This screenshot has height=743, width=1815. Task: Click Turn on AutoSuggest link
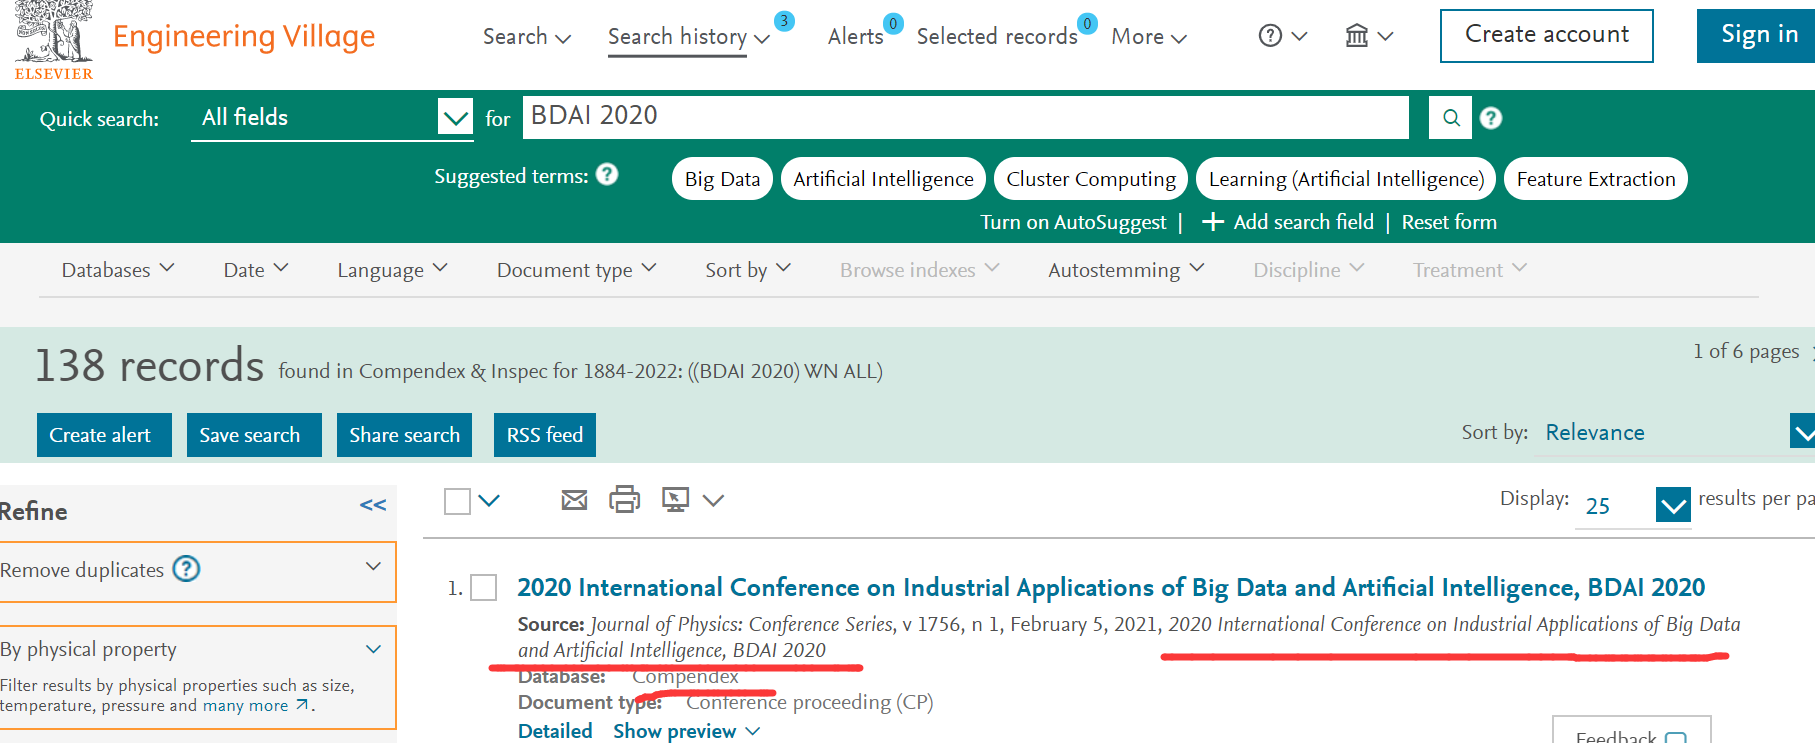1073,222
